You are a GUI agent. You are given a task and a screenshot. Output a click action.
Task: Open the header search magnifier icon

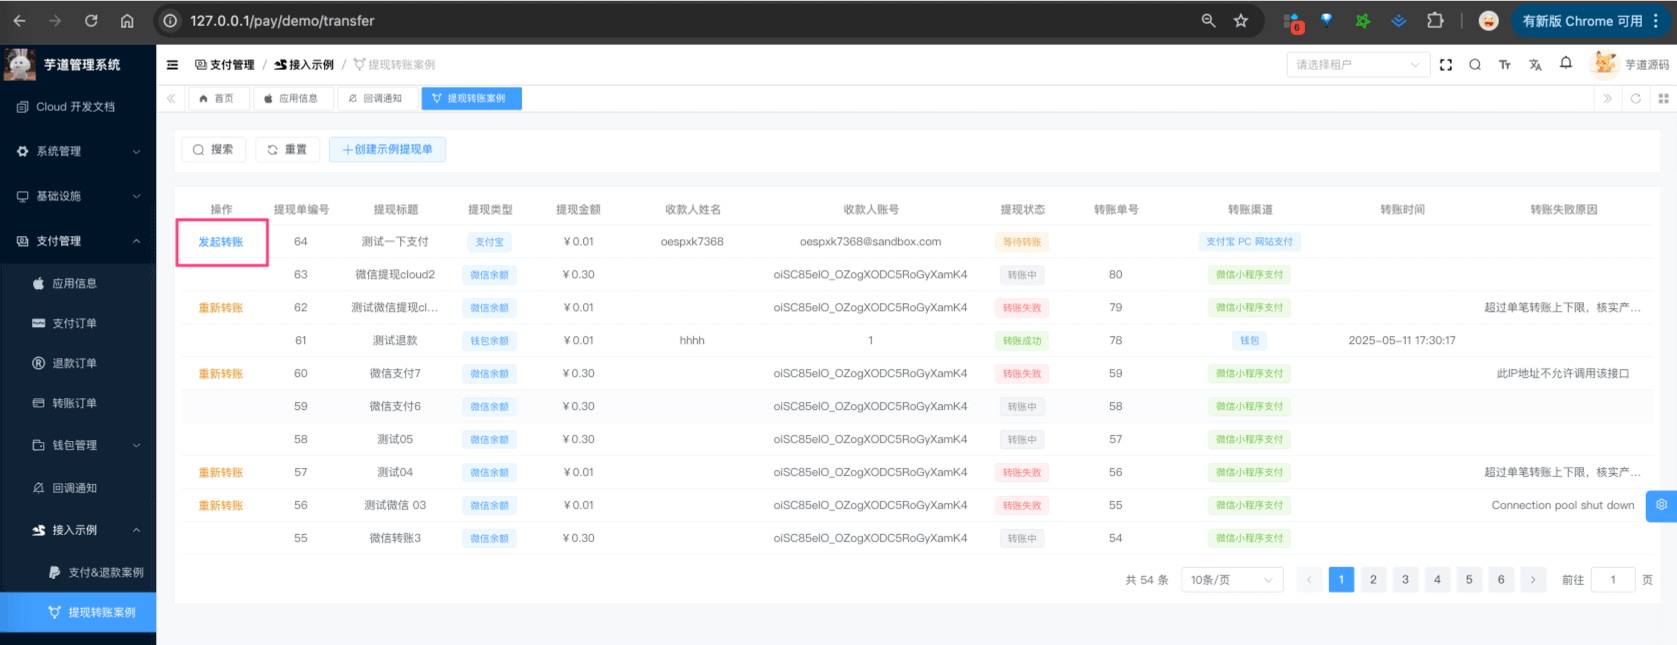point(1475,65)
